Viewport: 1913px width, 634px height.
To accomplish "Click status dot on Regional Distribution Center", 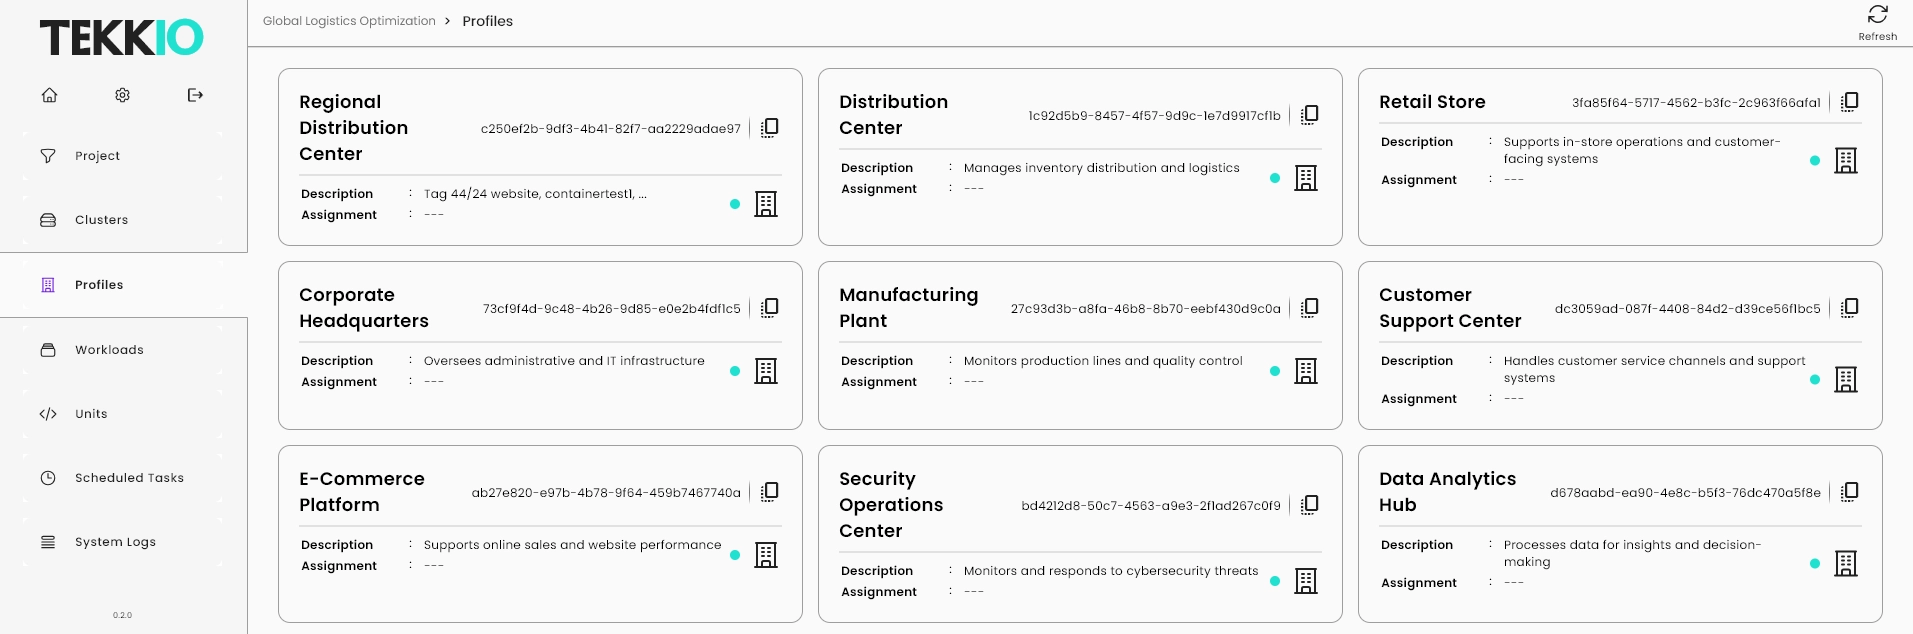I will [735, 204].
